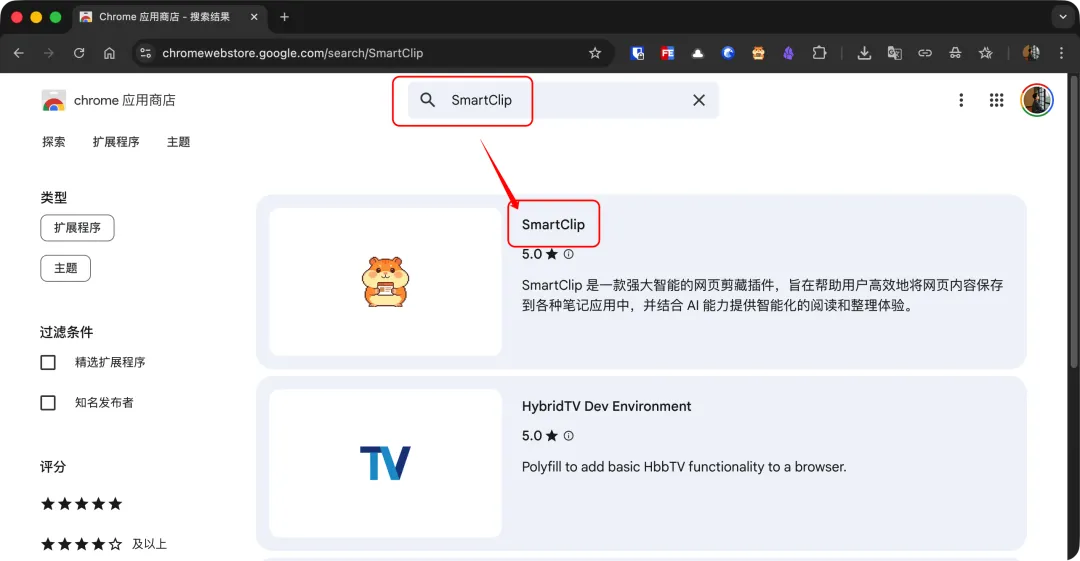
Task: Open the Chrome three-dot menu
Action: [1061, 53]
